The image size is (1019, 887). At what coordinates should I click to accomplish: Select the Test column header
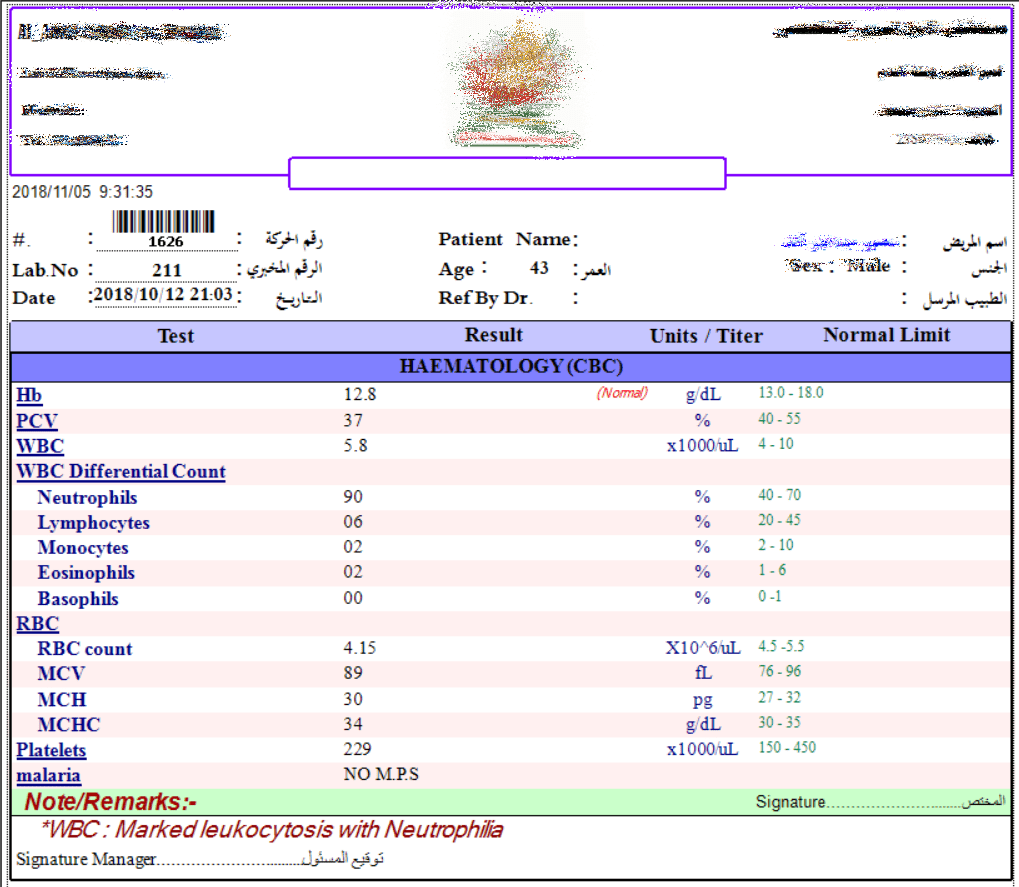(176, 336)
